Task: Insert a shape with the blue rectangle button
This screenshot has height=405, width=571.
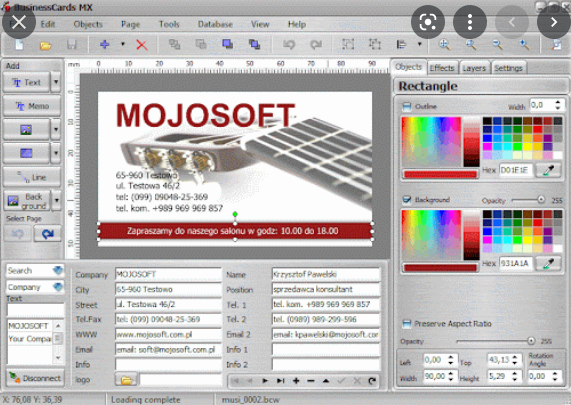Action: 26,153
